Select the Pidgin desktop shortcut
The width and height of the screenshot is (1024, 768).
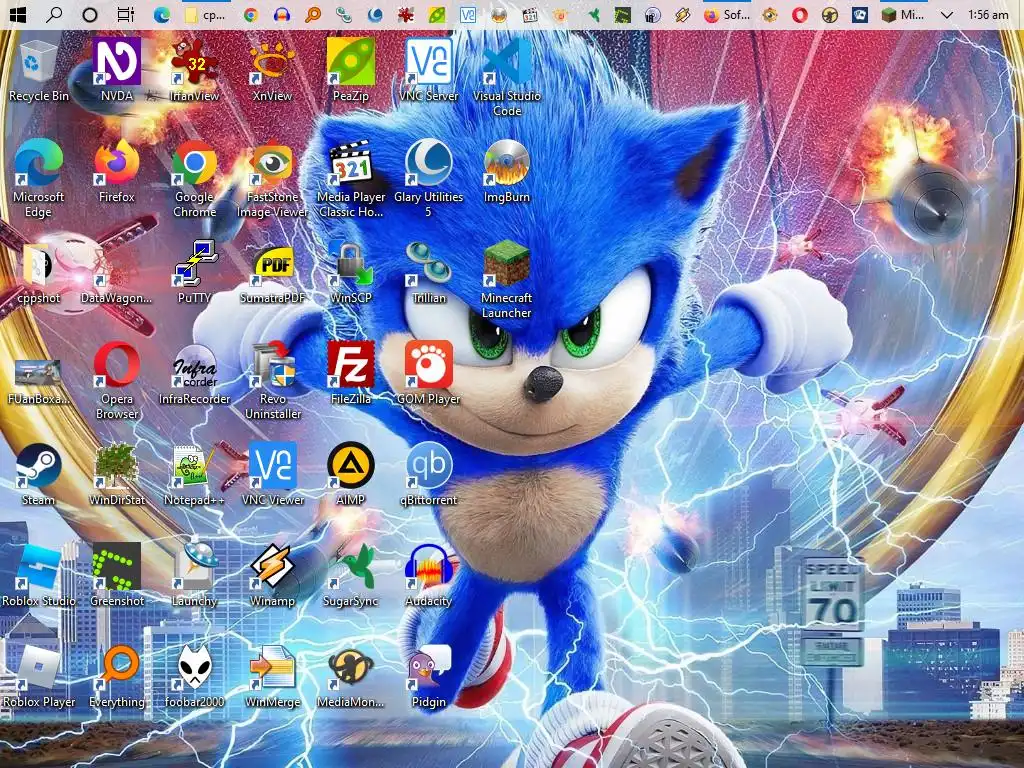tap(428, 677)
